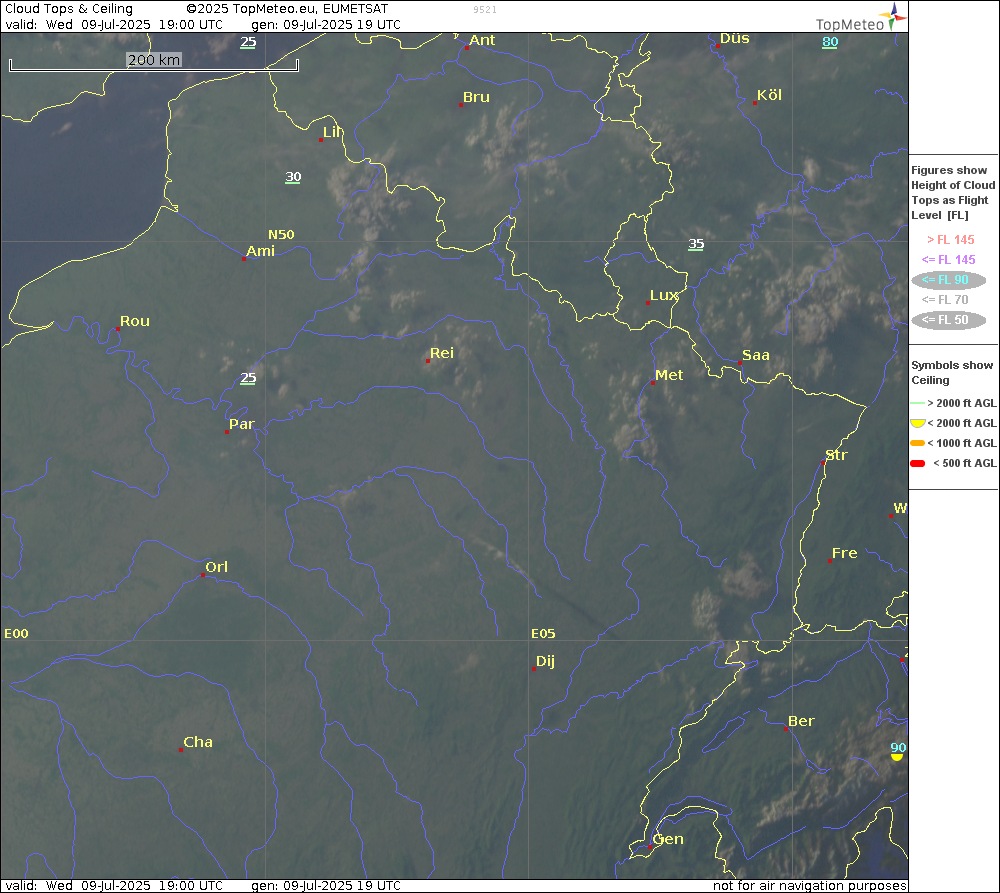Click the Lil city label
Screen dimensions: 1000x893
click(x=332, y=132)
